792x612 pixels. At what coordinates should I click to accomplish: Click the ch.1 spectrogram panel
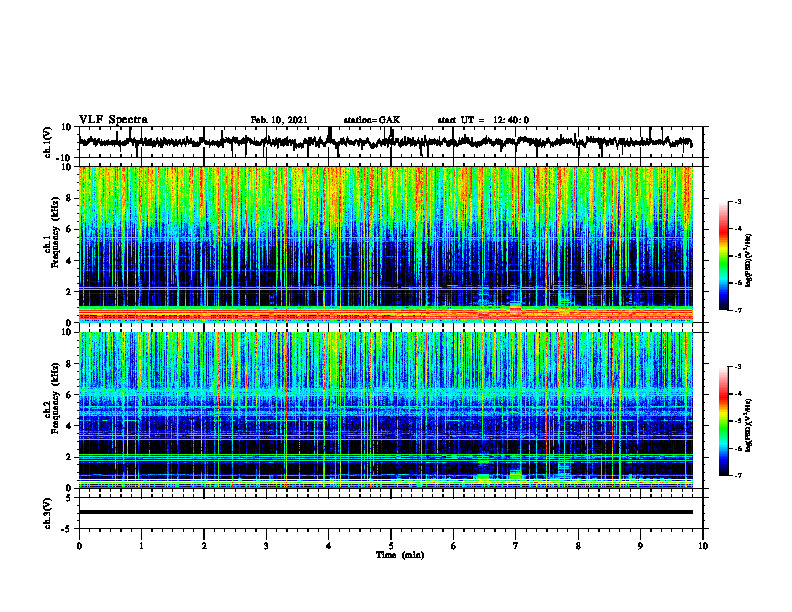click(386, 244)
